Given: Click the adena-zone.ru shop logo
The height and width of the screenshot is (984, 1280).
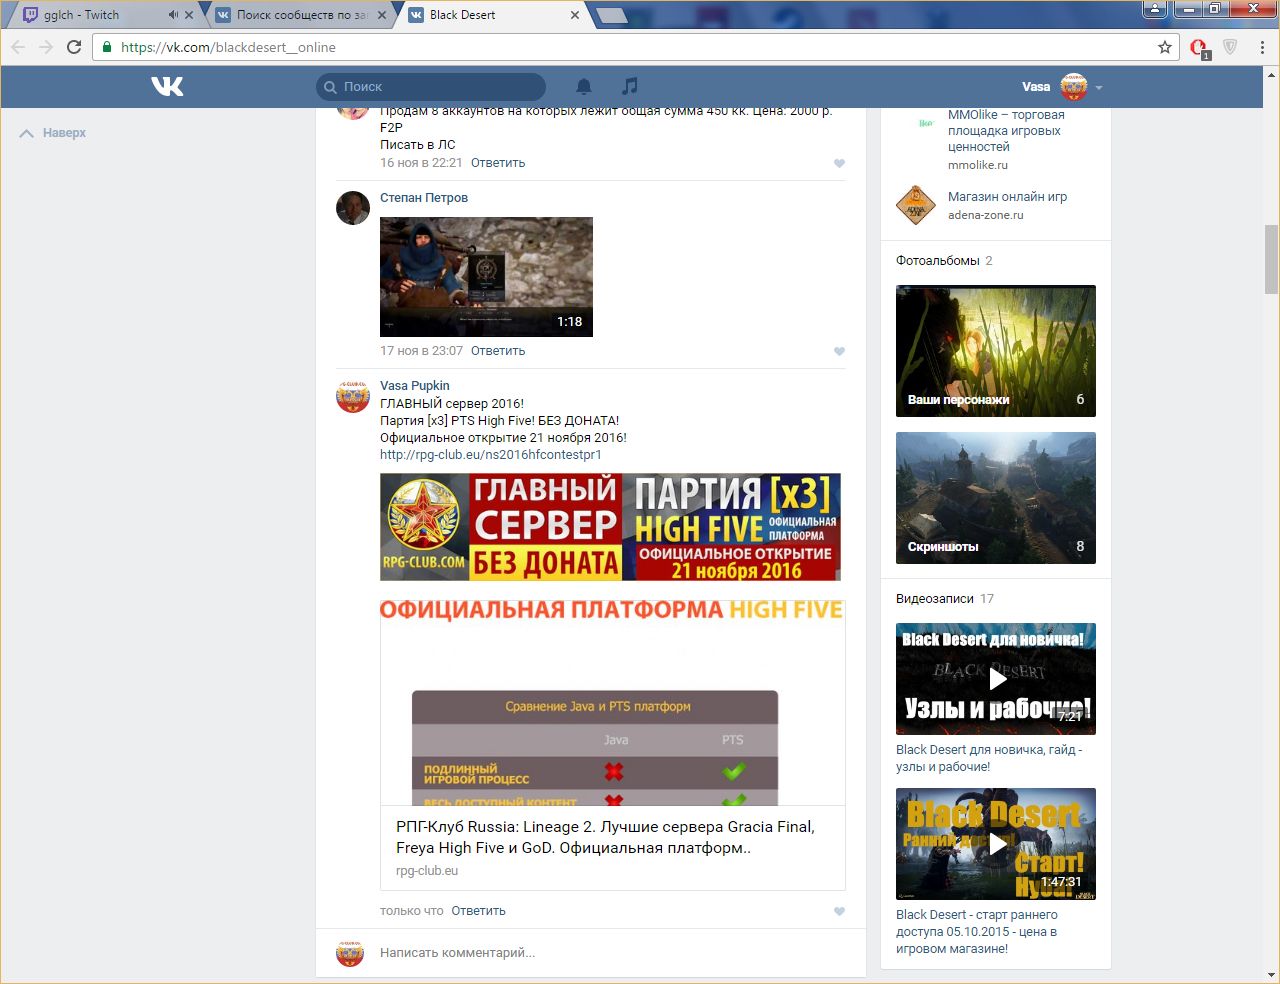Looking at the screenshot, I should 915,204.
